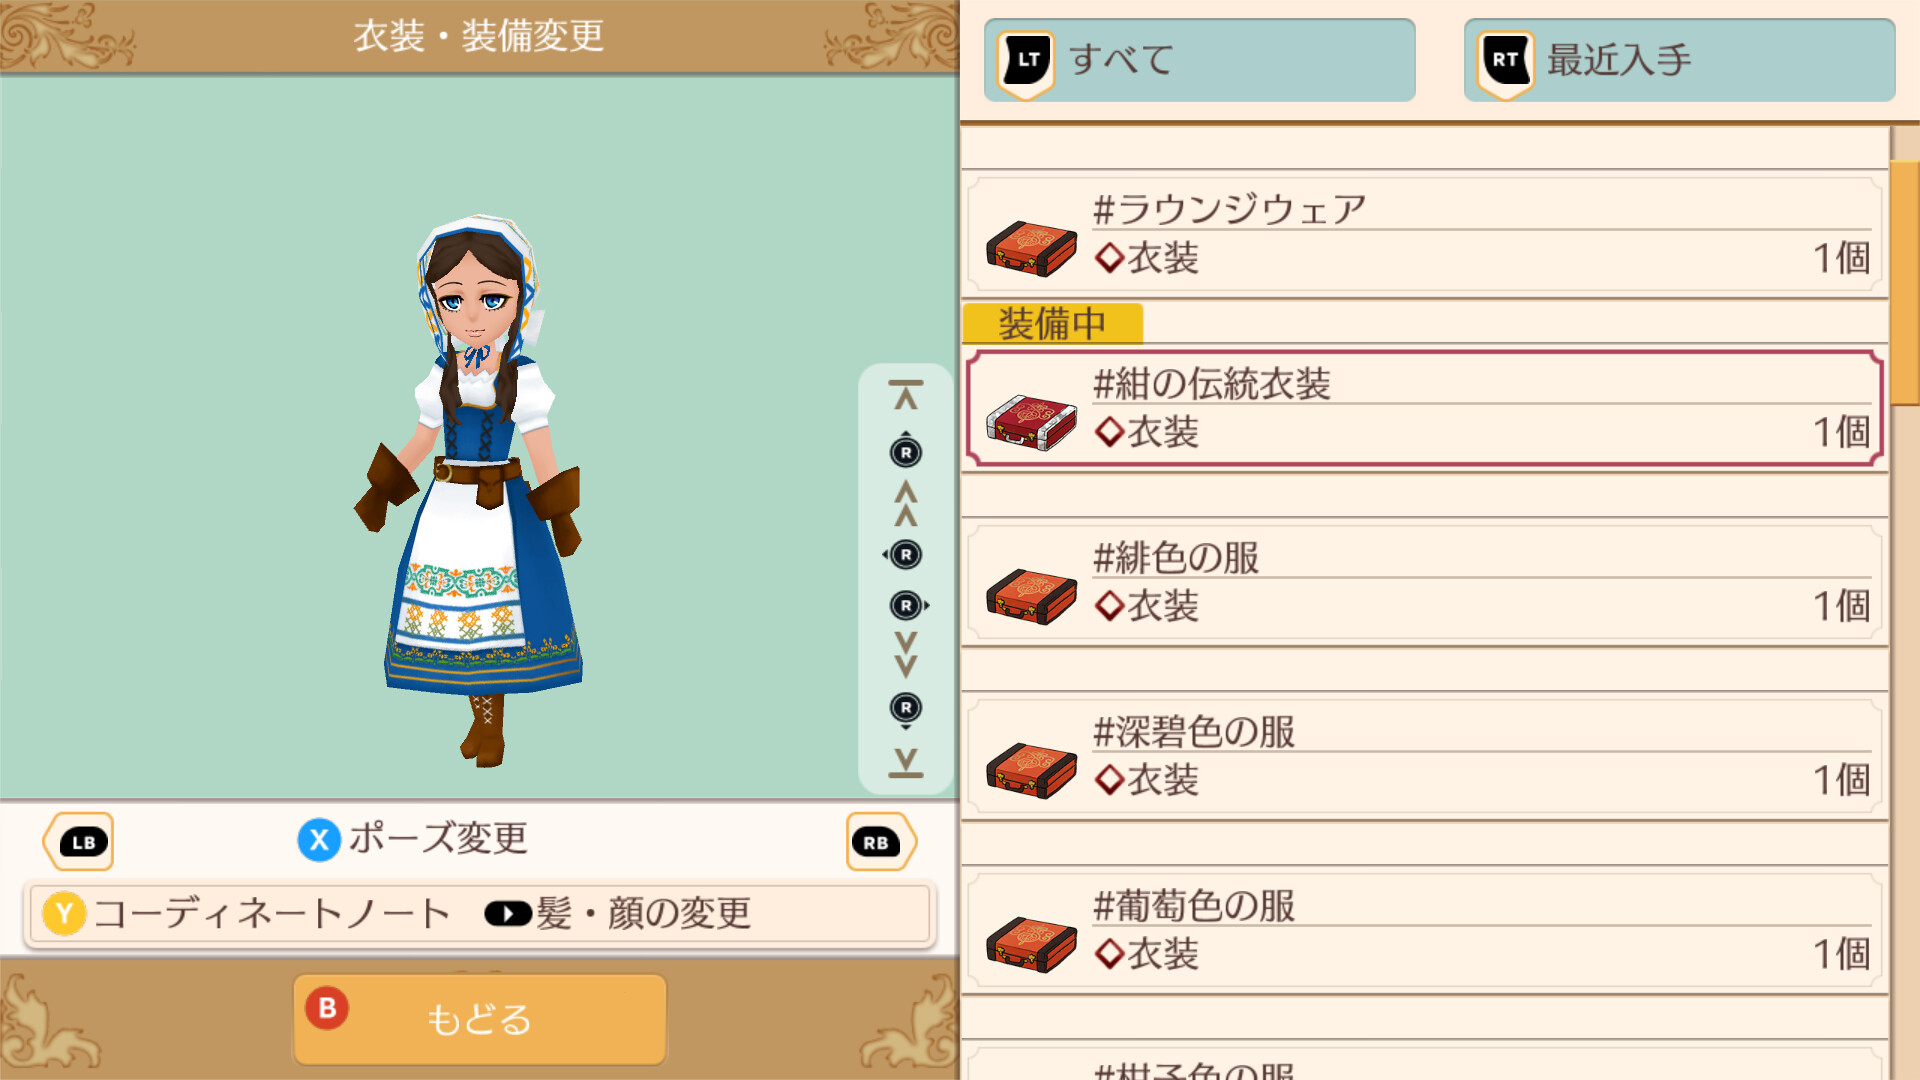This screenshot has height=1080, width=1920.
Task: Click the double down chevron camera control
Action: click(906, 655)
